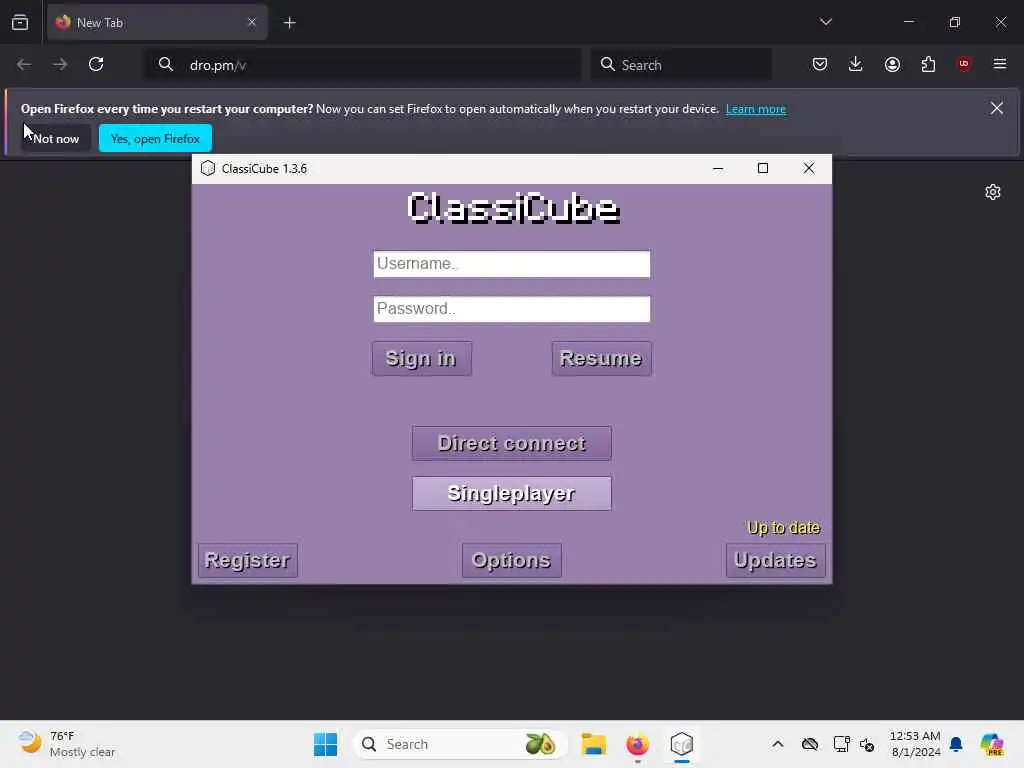This screenshot has height=768, width=1024.
Task: Open the Firefox hamburger application menu
Action: 1000,64
